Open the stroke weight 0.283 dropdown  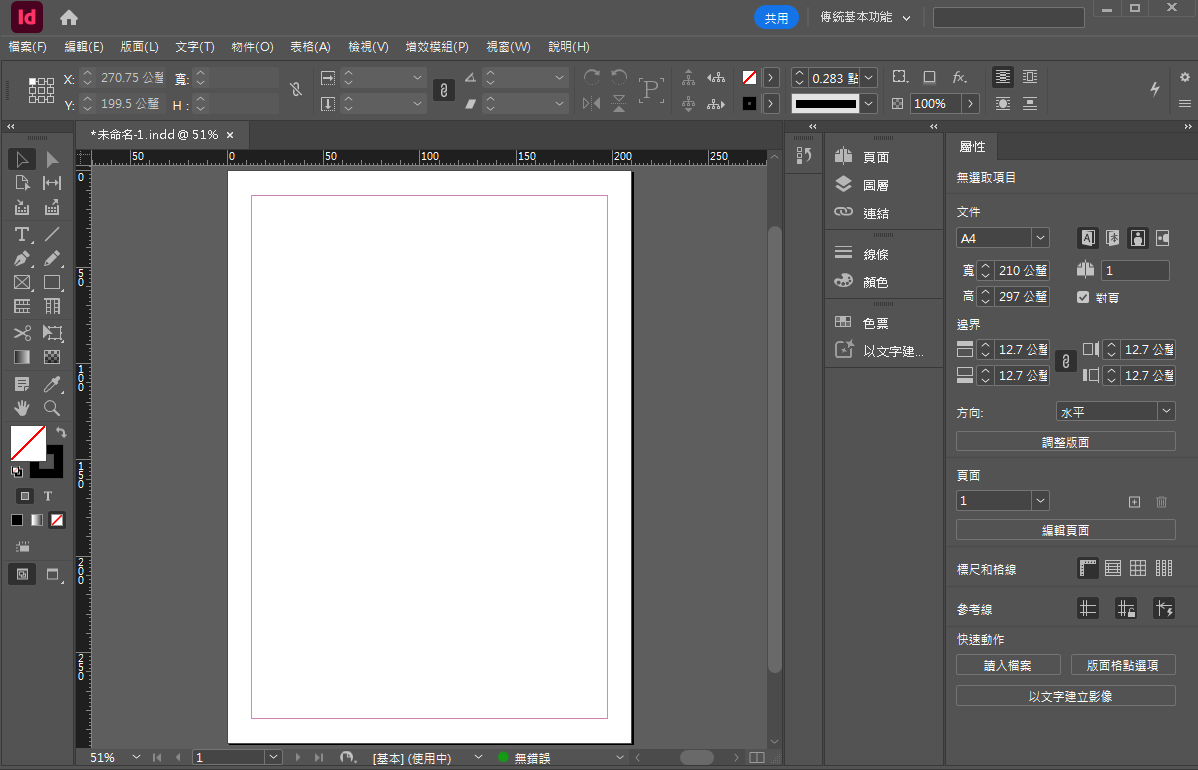pyautogui.click(x=869, y=78)
